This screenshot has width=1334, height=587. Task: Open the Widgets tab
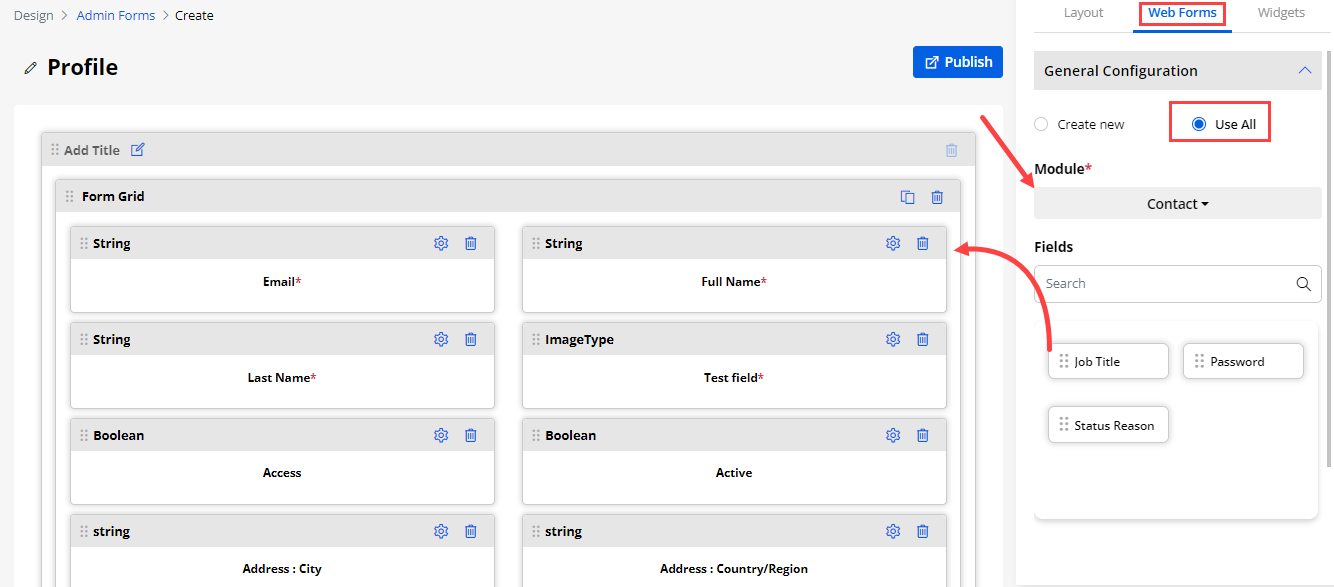tap(1281, 13)
